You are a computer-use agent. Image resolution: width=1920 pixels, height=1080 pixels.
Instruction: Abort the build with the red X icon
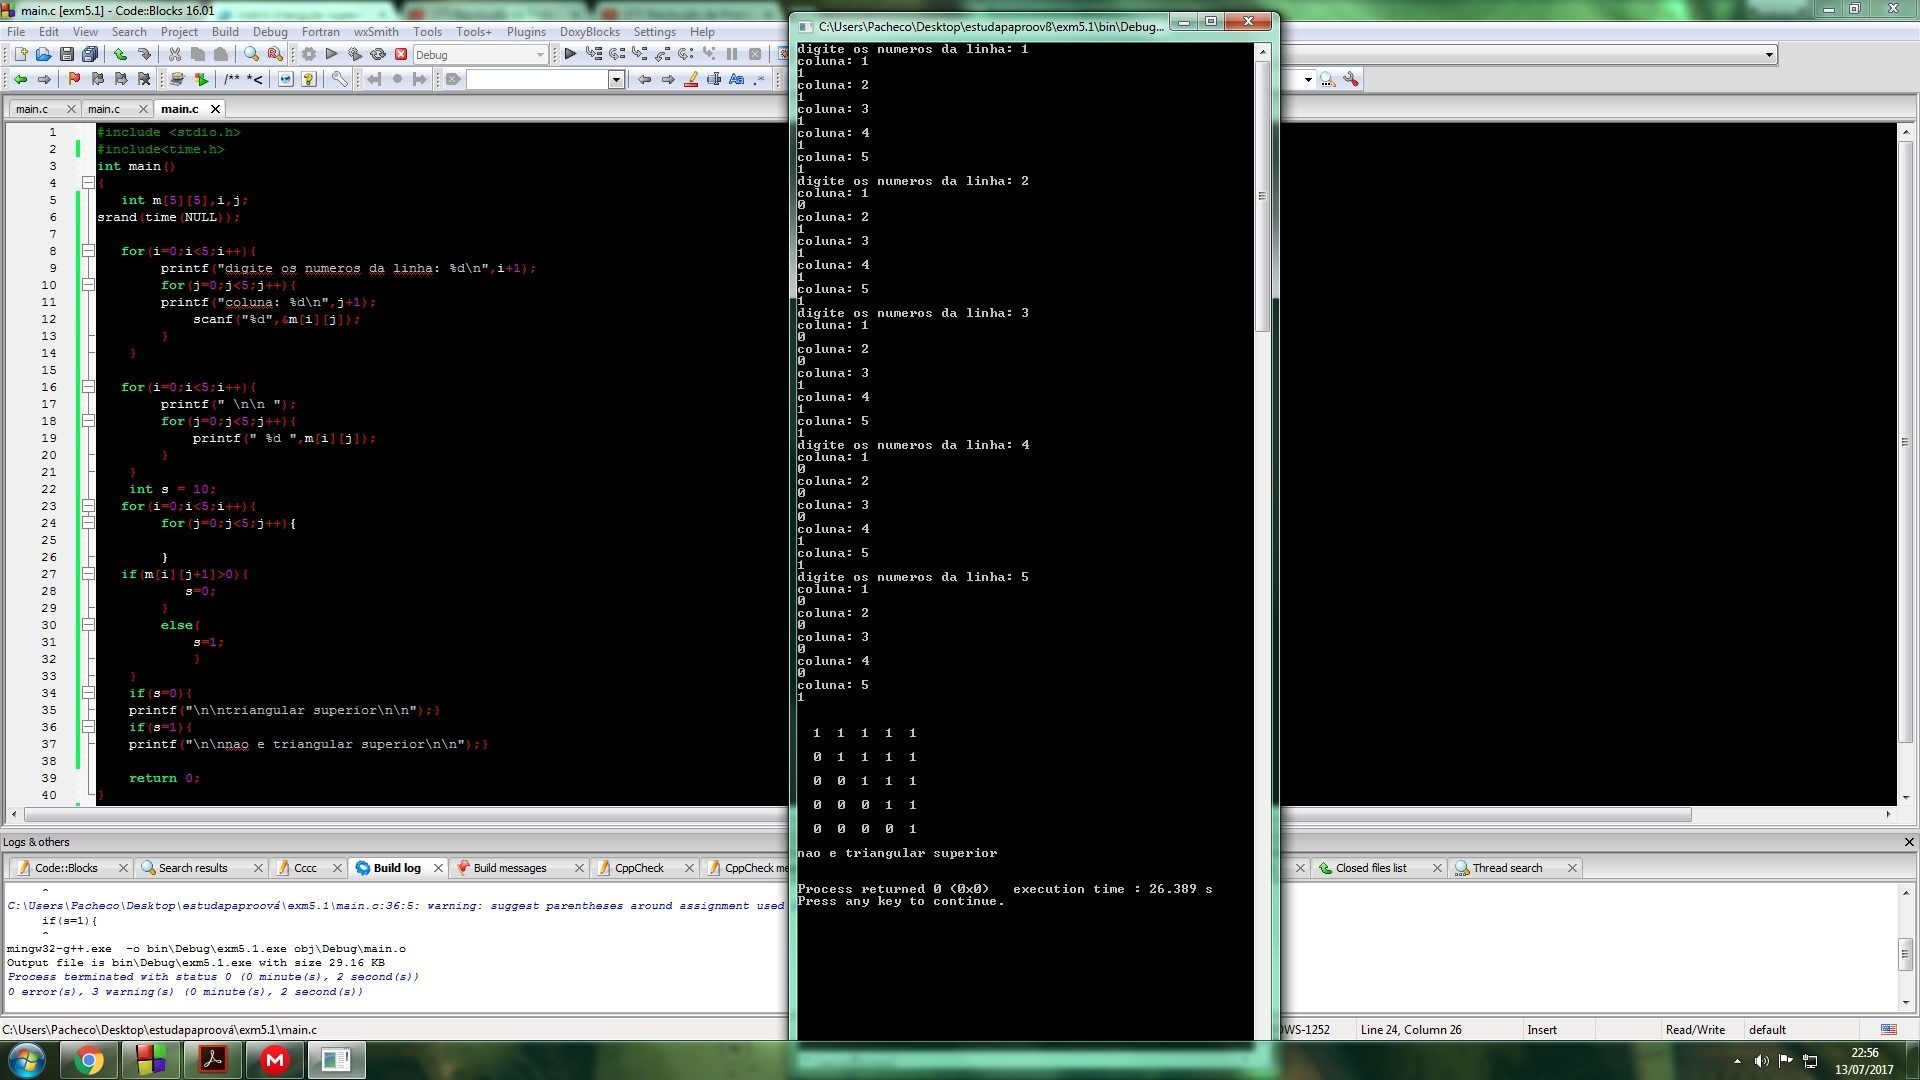click(x=401, y=54)
